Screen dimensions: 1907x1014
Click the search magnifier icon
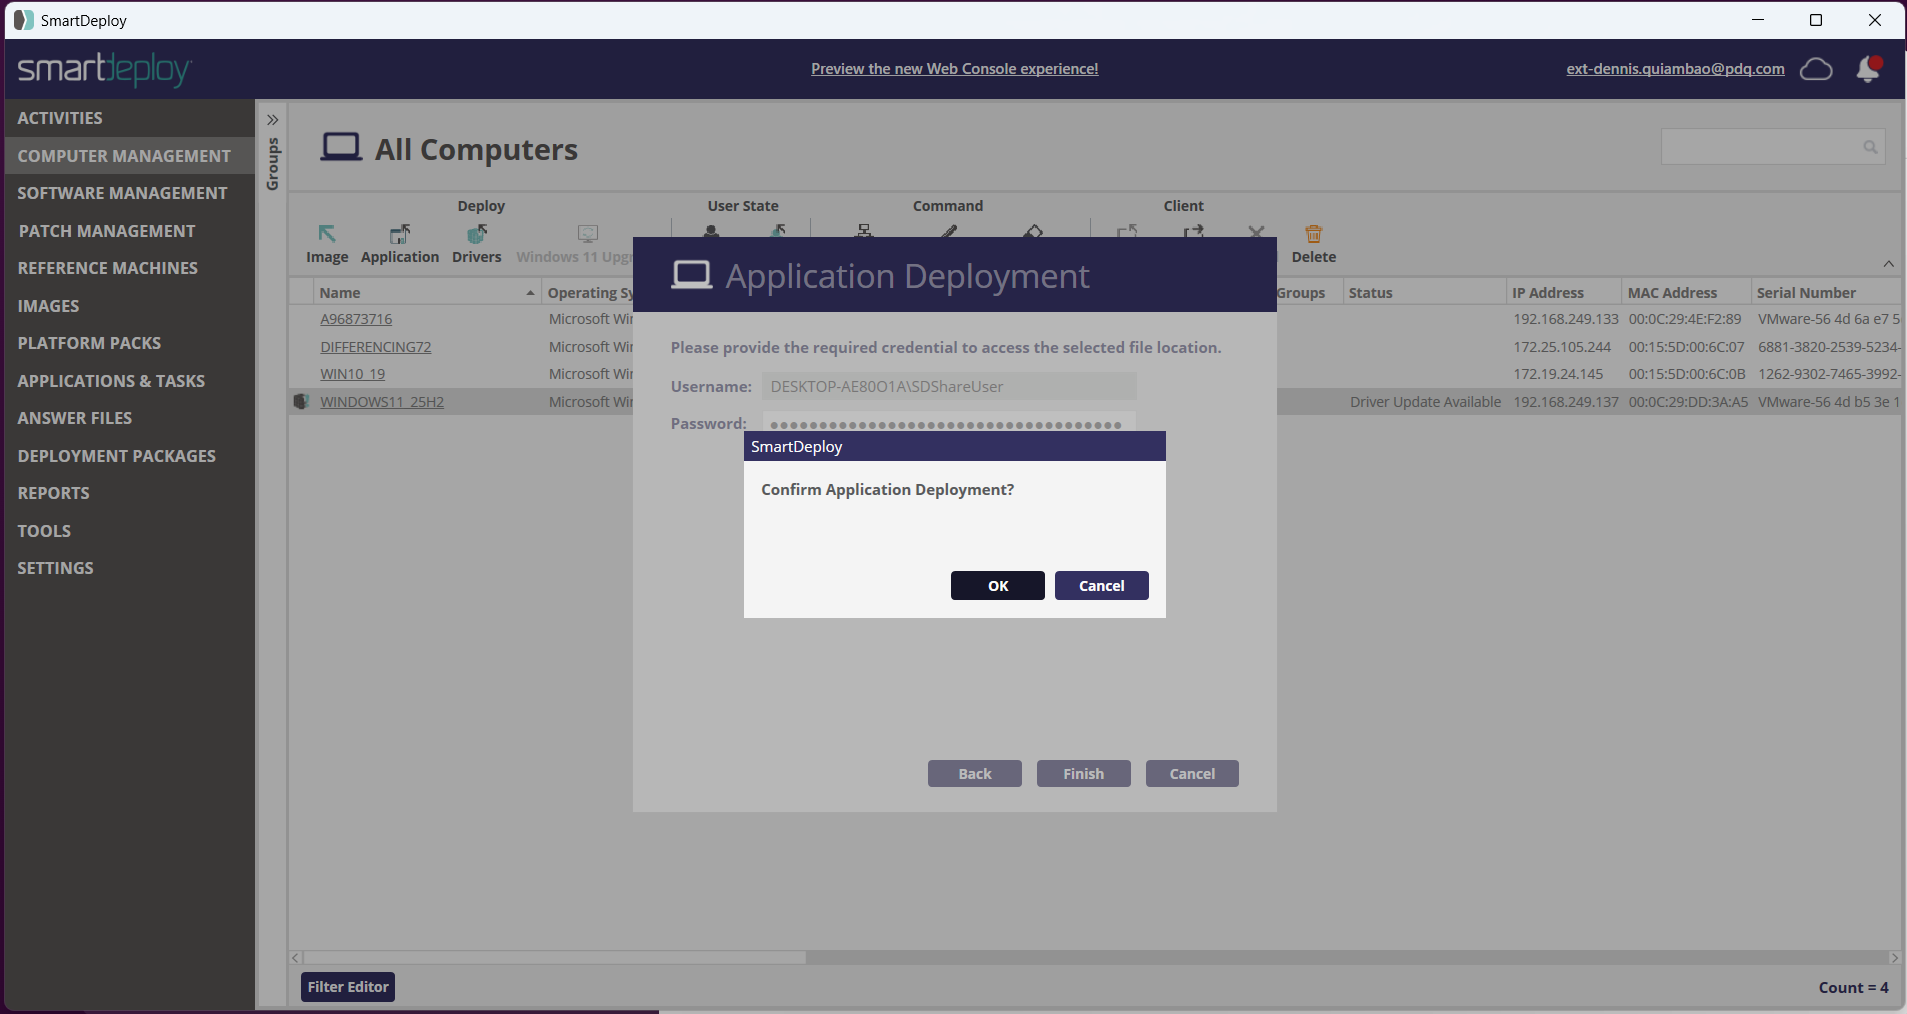[x=1869, y=147]
